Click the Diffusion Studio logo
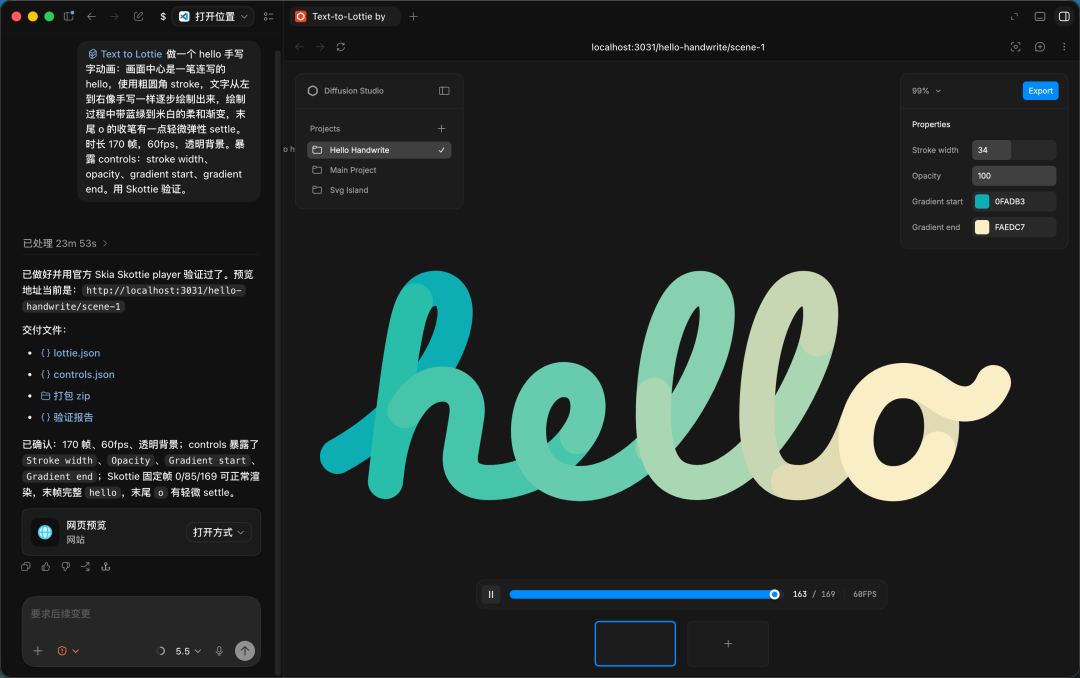The width and height of the screenshot is (1080, 678). pyautogui.click(x=313, y=91)
